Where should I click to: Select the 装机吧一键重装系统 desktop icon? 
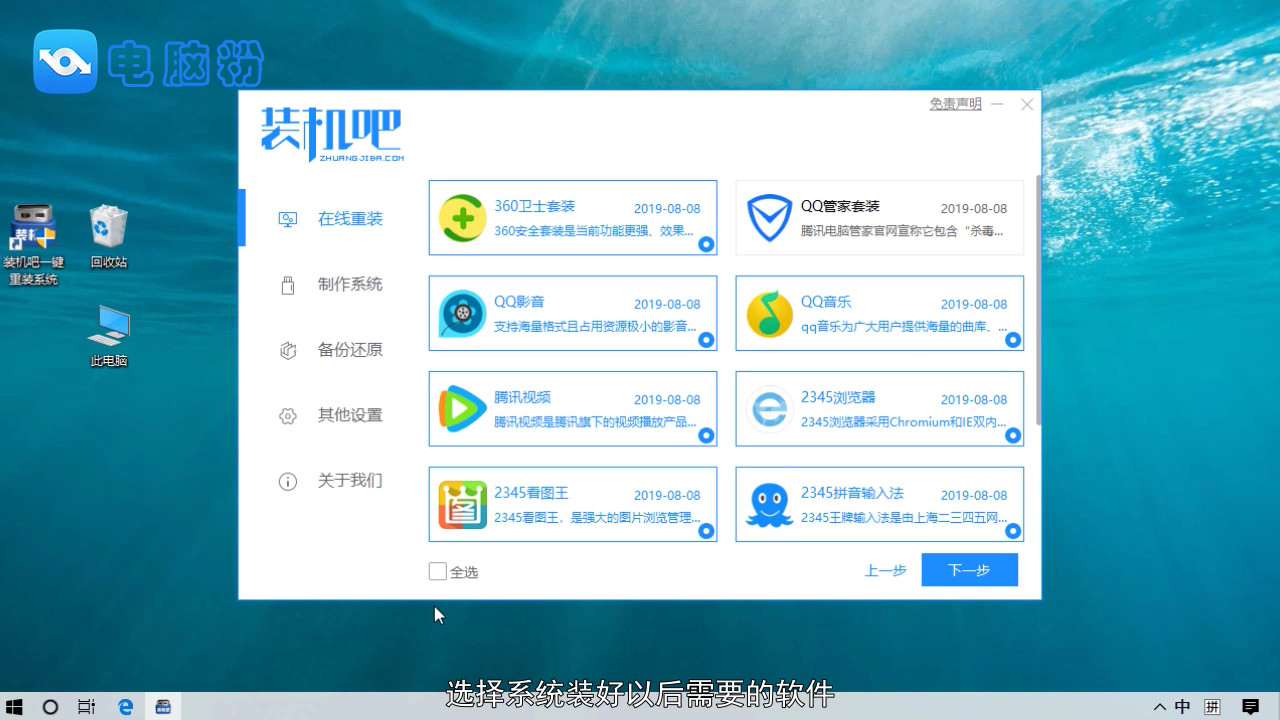(33, 245)
